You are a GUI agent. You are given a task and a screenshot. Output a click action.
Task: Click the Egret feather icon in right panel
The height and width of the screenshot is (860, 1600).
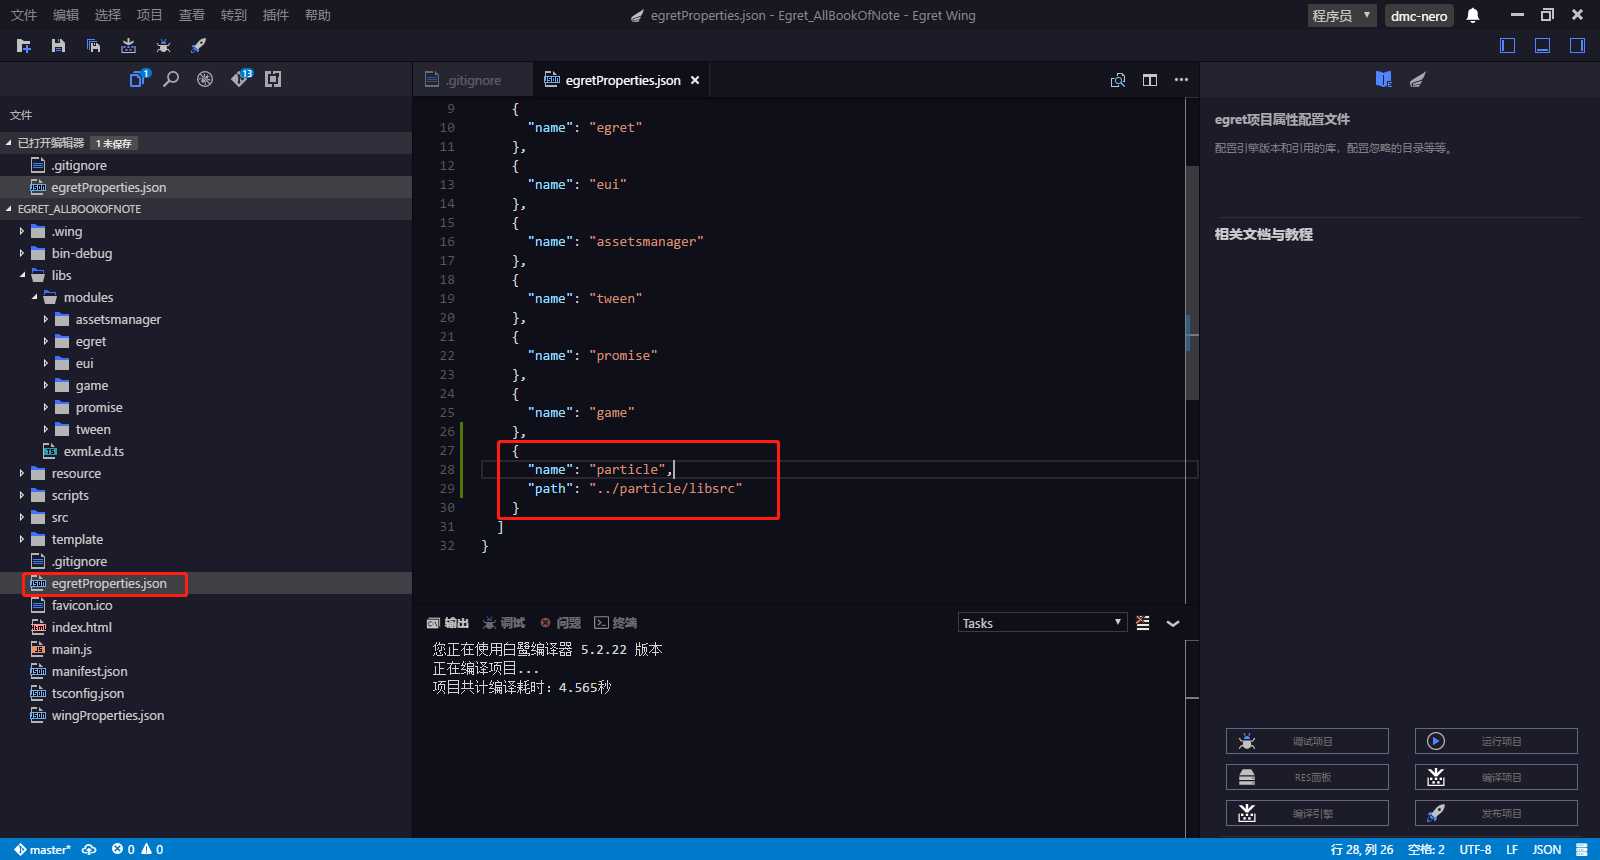(1417, 79)
